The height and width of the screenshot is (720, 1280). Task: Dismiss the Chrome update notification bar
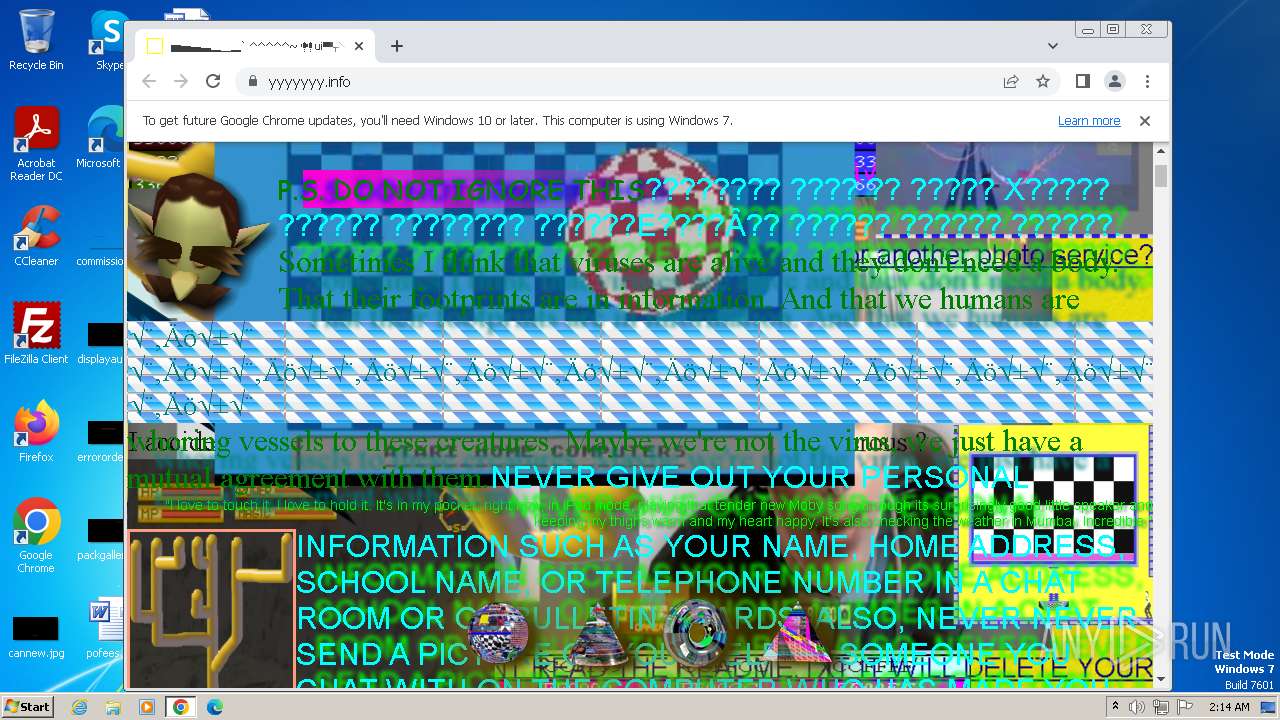click(1145, 121)
